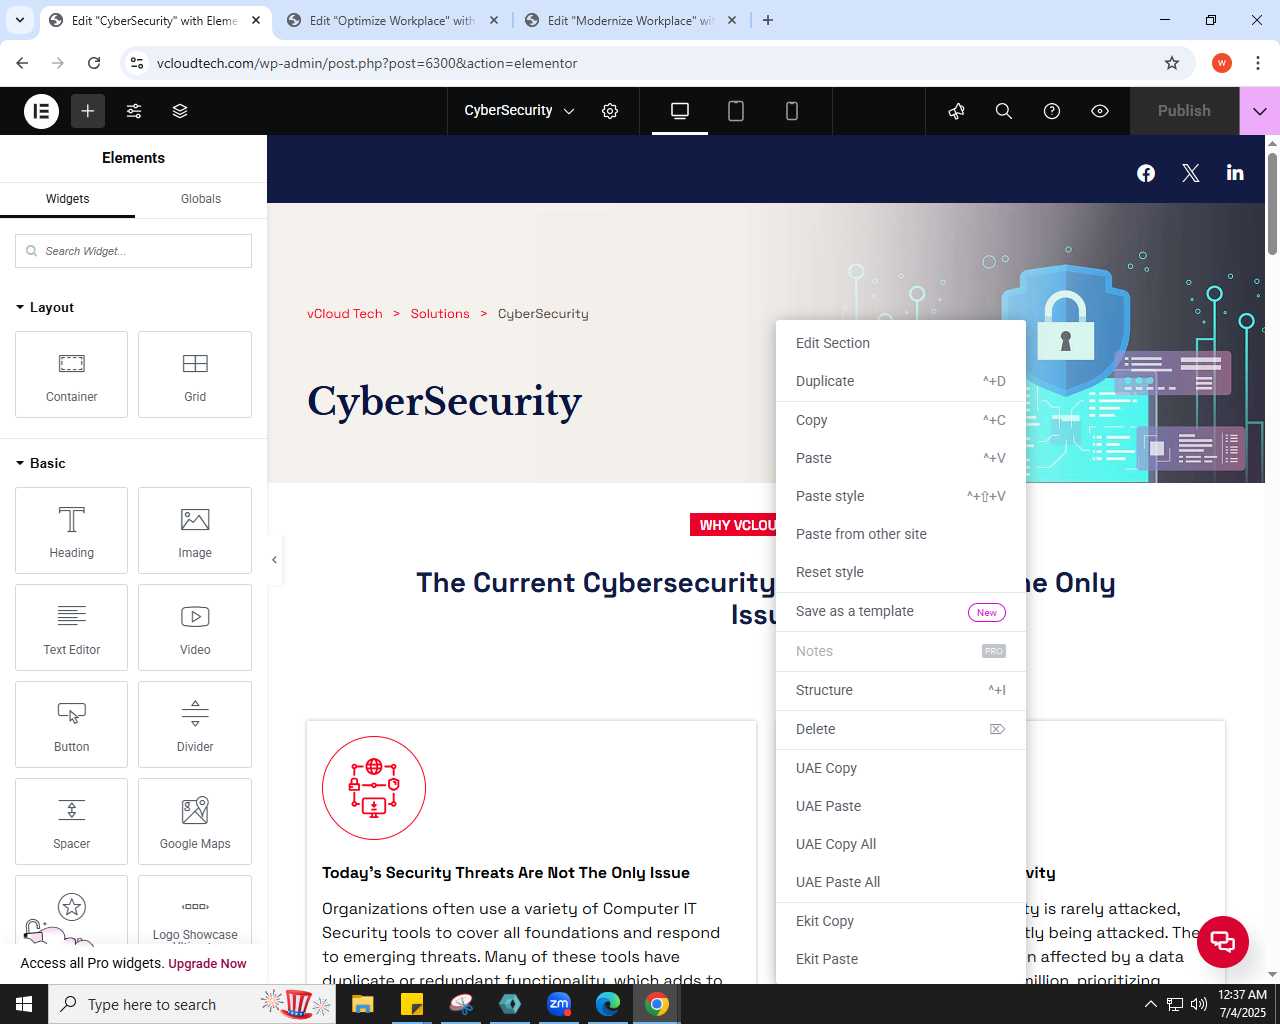The width and height of the screenshot is (1280, 1024).
Task: Choose UAE Copy menu entry
Action: tap(901, 768)
